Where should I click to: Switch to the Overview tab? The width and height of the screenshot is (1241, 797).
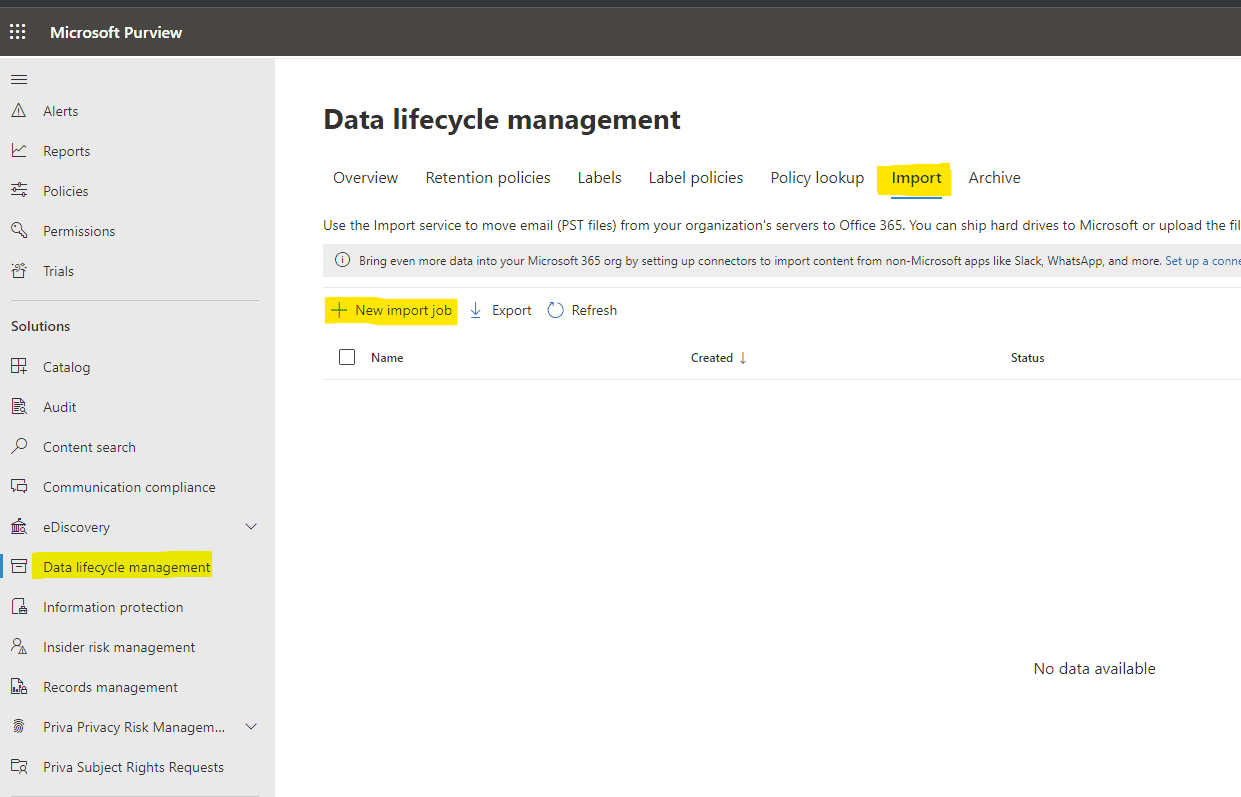[366, 178]
